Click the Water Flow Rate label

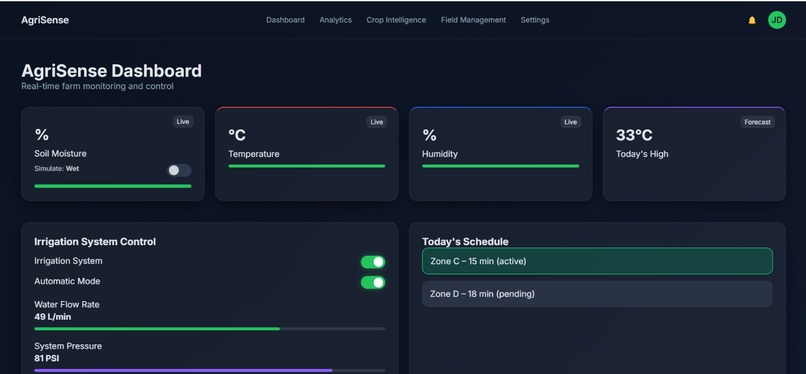(x=67, y=305)
